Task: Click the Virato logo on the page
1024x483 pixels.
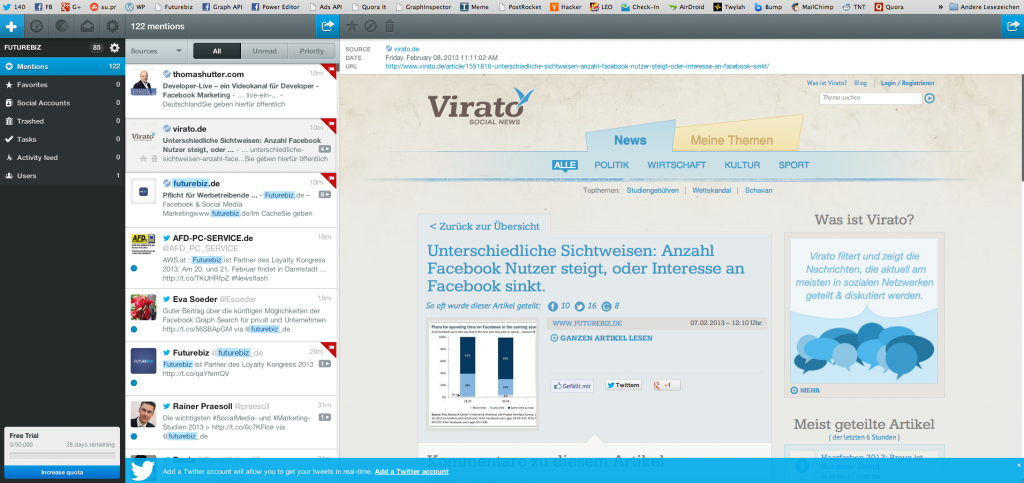Action: coord(481,108)
